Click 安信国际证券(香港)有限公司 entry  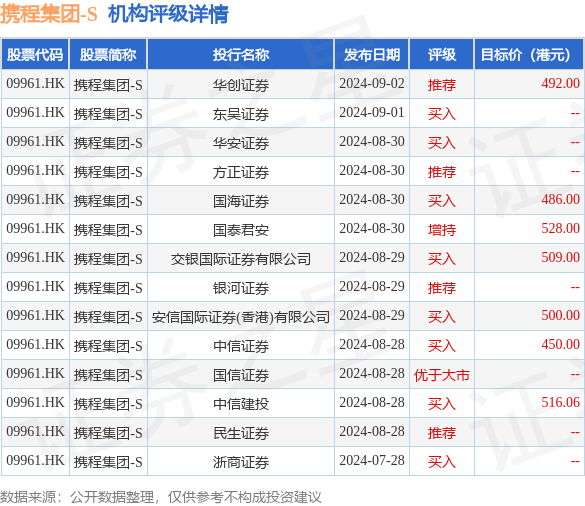pyautogui.click(x=241, y=317)
